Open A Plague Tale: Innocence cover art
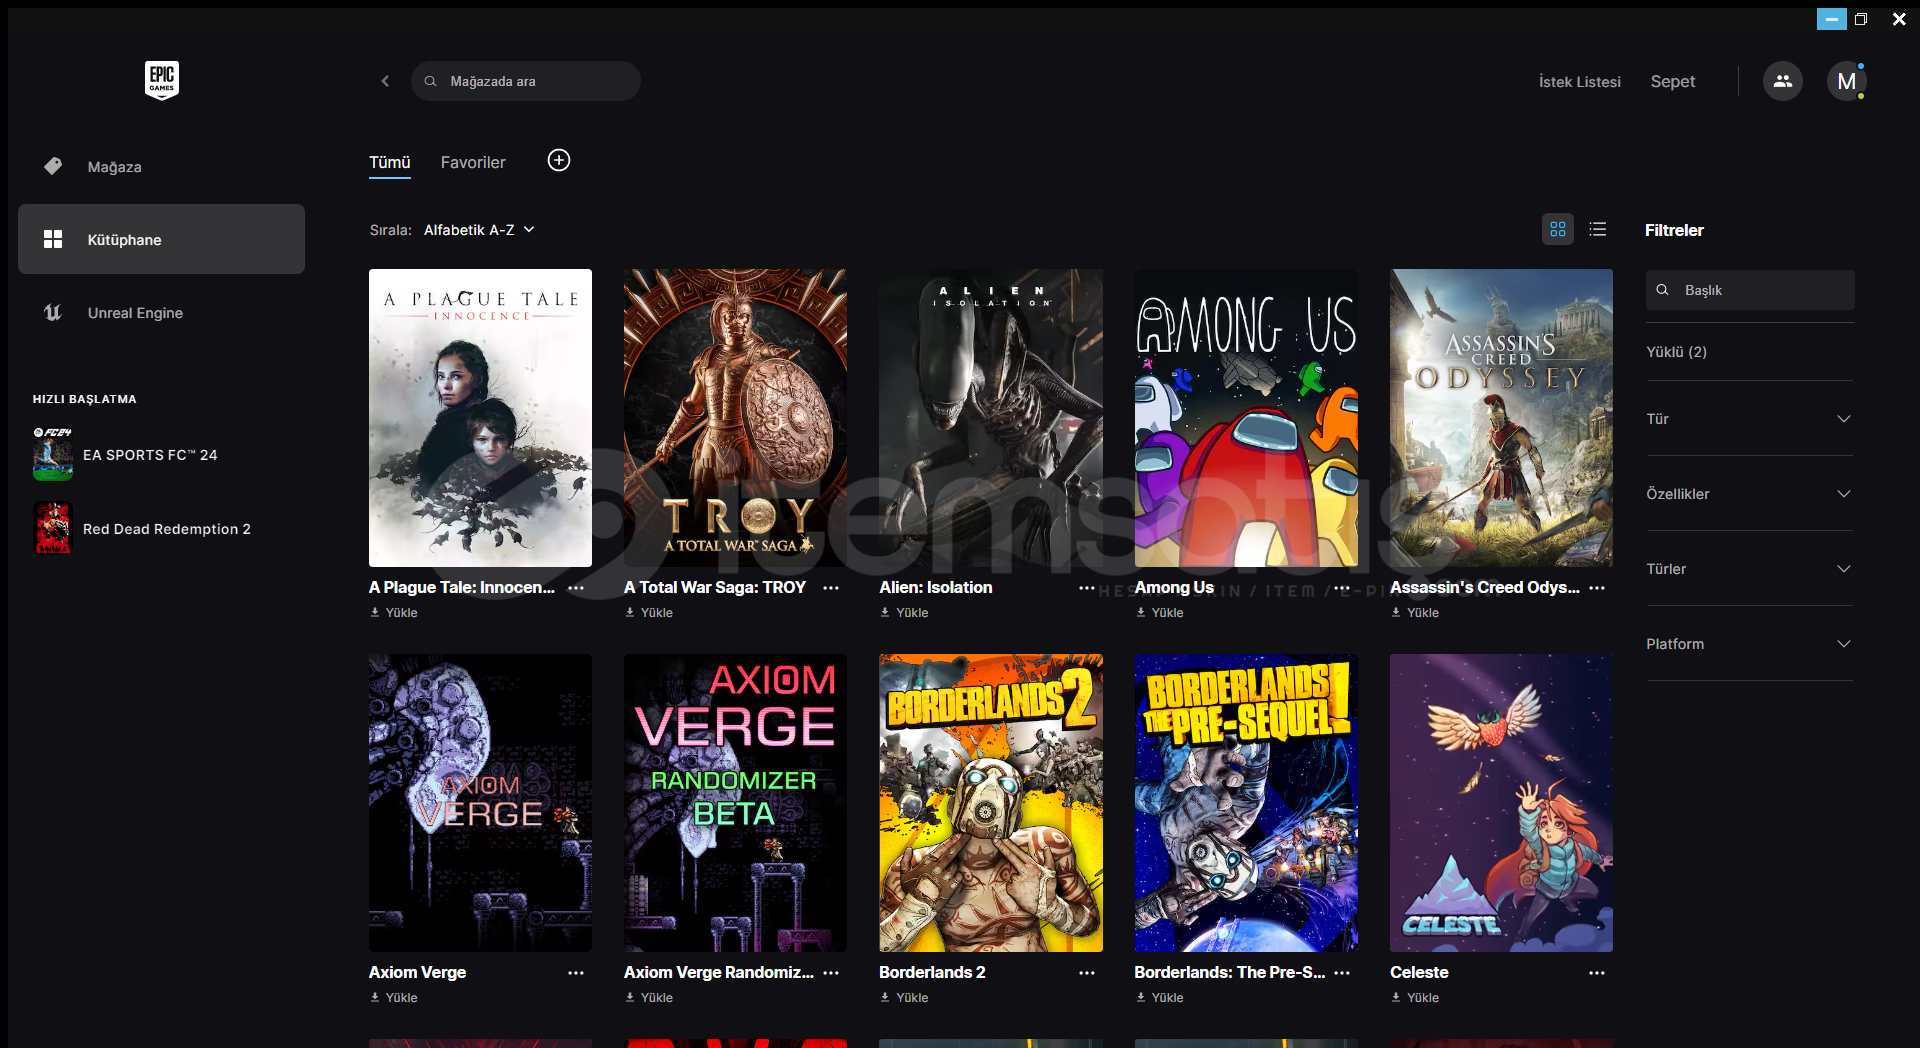Viewport: 1920px width, 1048px height. coord(480,418)
